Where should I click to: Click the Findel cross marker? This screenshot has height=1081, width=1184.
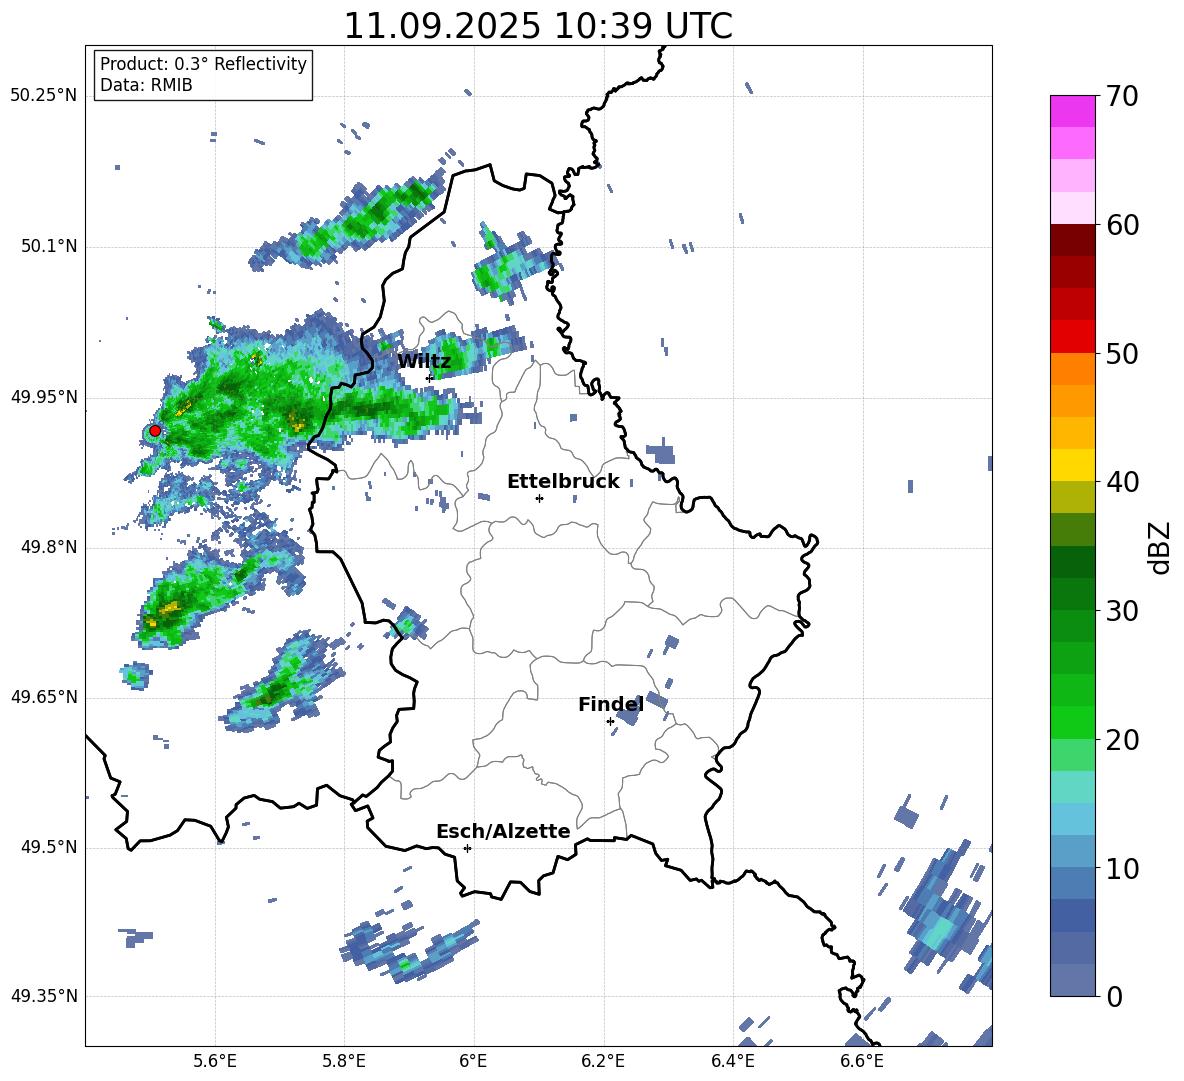[610, 722]
